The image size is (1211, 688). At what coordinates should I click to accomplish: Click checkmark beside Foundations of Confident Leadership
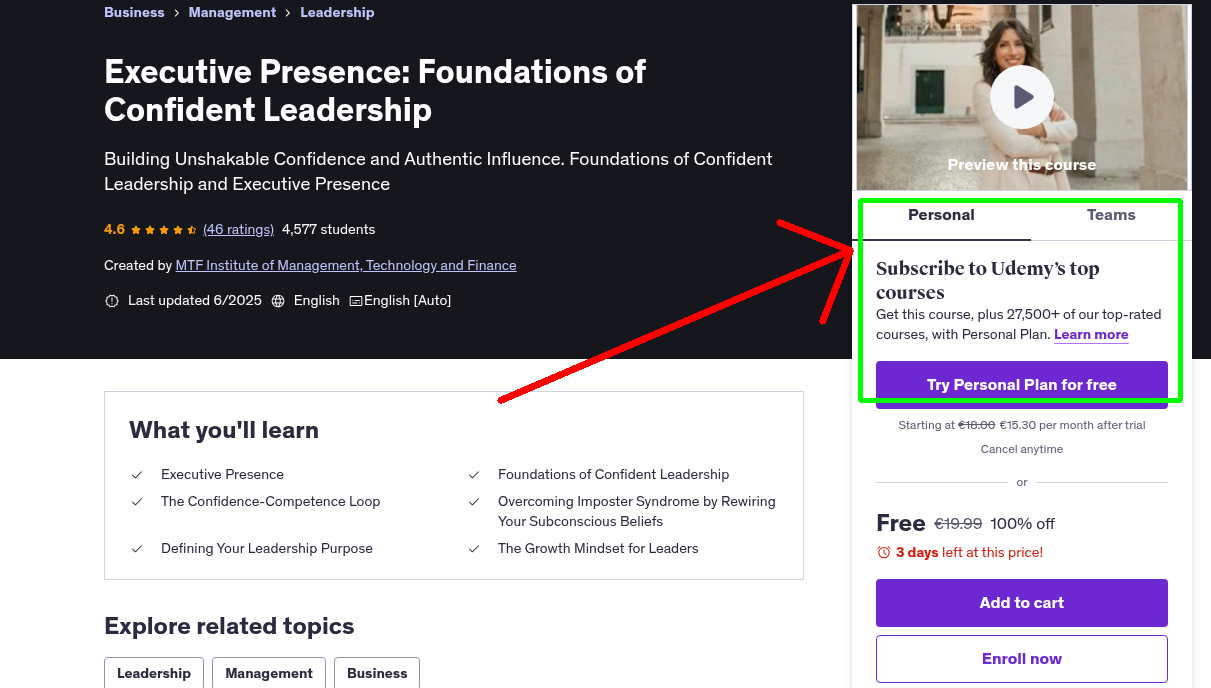tap(475, 475)
